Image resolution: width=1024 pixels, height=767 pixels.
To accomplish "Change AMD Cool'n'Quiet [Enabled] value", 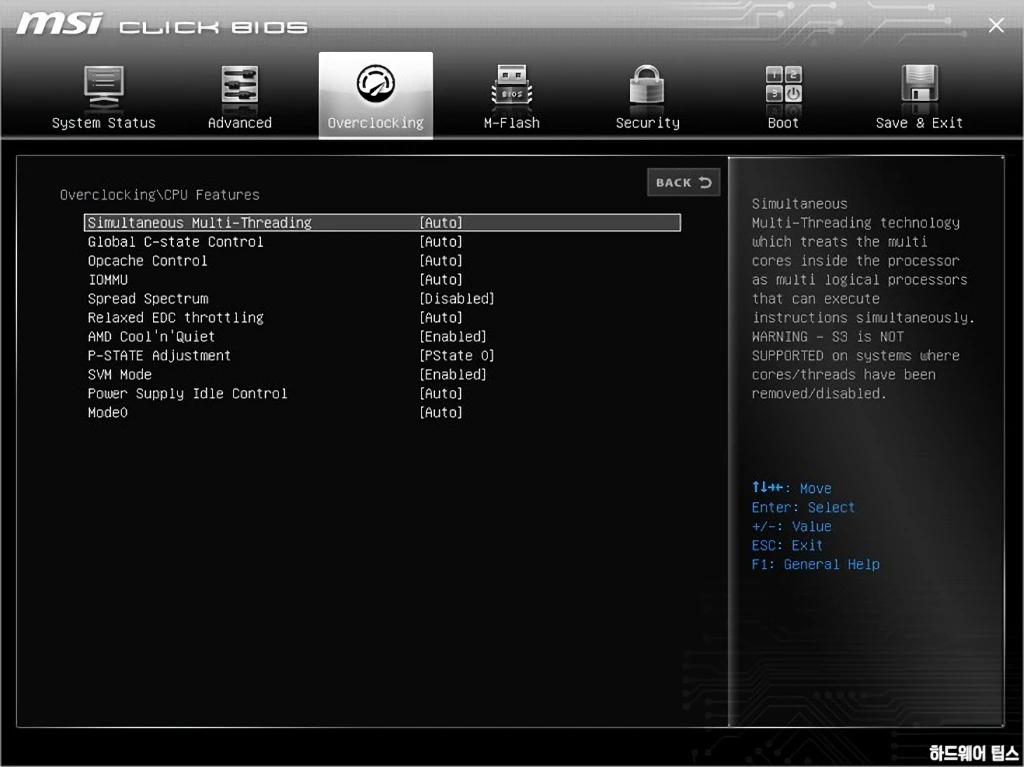I will click(x=453, y=336).
